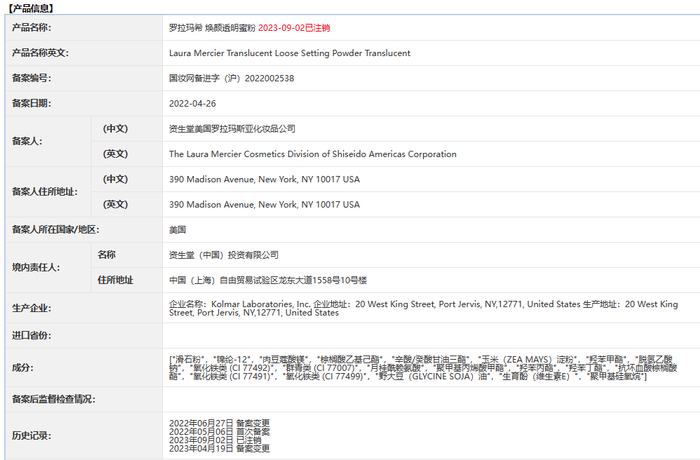Click the country value 美国
Screen dimensions: 700x460
point(177,230)
